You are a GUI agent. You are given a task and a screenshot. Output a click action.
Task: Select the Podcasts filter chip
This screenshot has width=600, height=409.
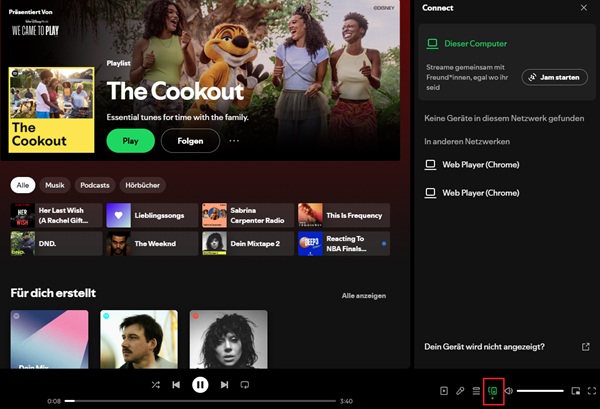pos(95,185)
